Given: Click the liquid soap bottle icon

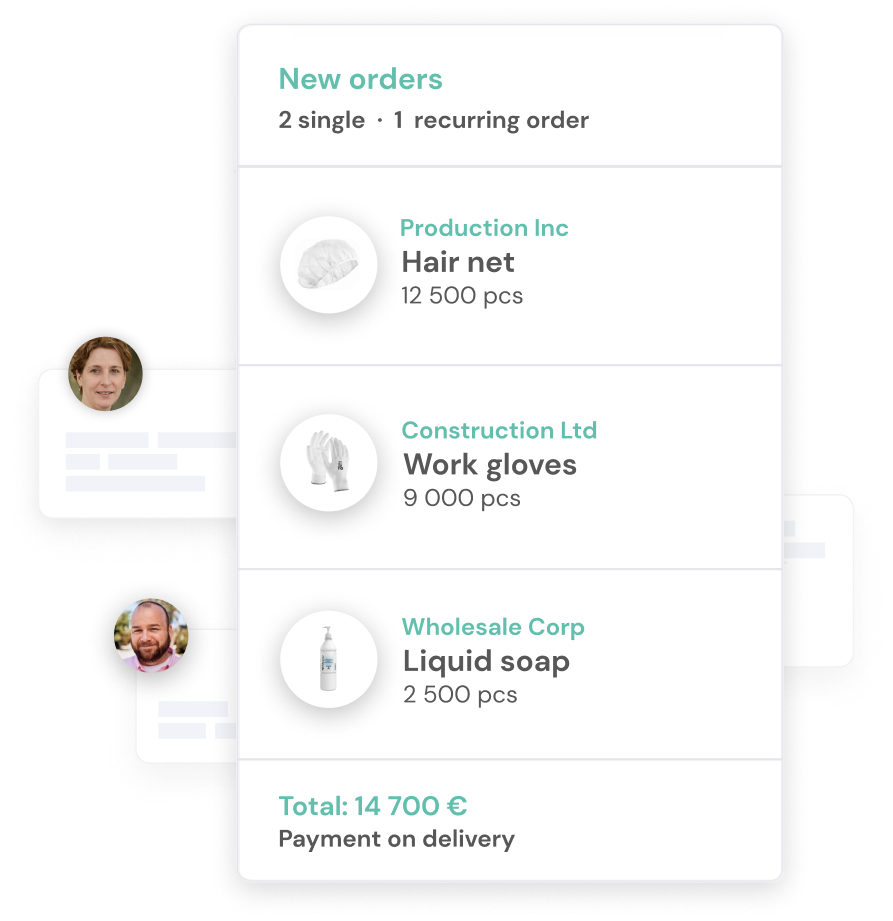Looking at the screenshot, I should pos(328,659).
